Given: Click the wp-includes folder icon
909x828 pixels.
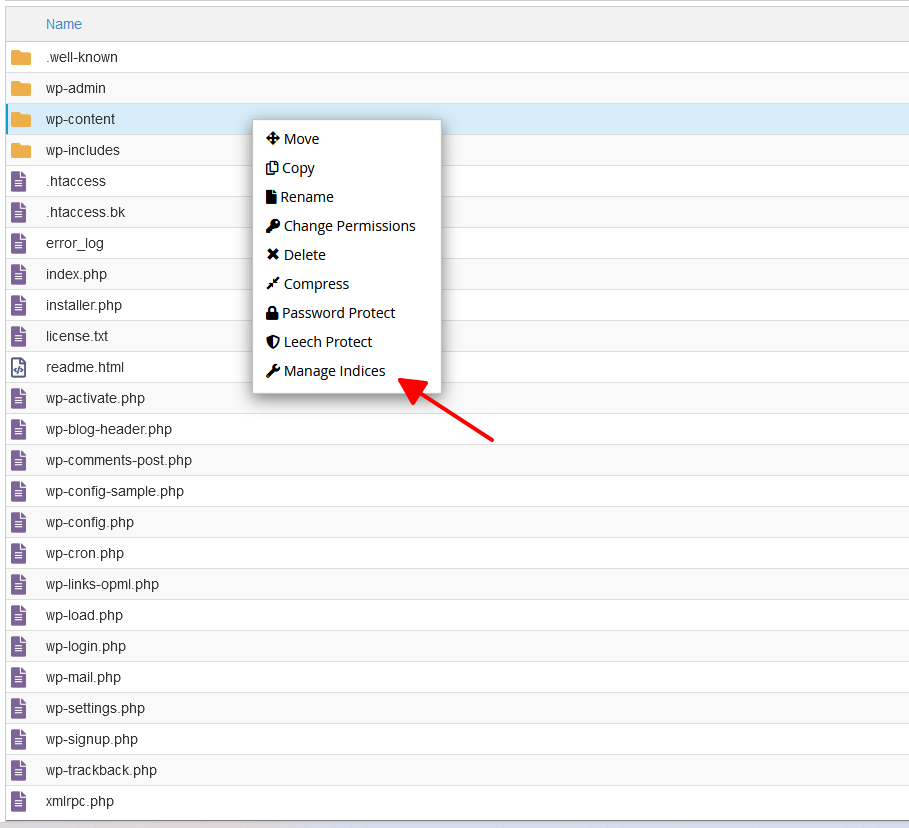Looking at the screenshot, I should coord(21,150).
